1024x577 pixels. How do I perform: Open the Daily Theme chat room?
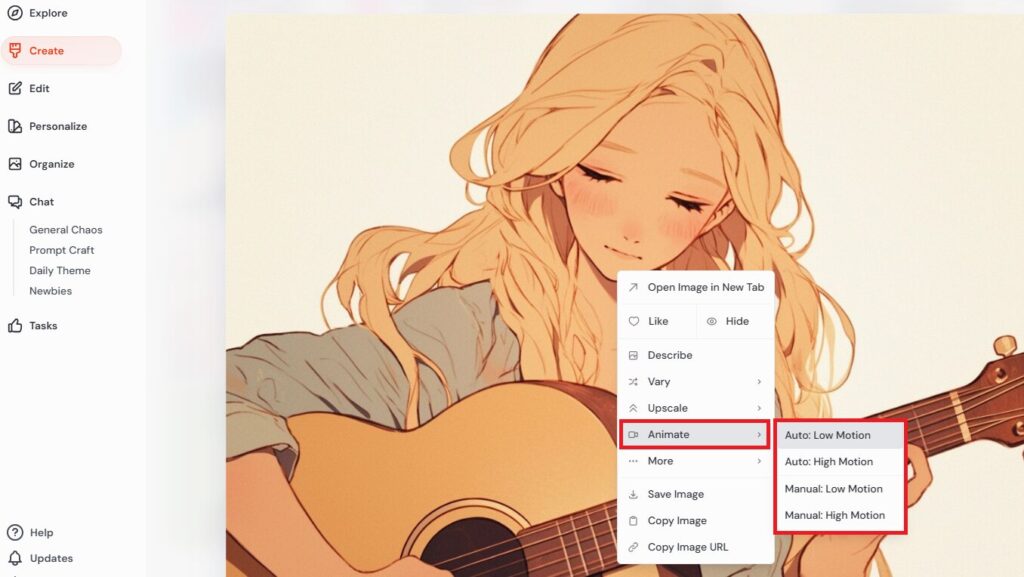point(59,270)
